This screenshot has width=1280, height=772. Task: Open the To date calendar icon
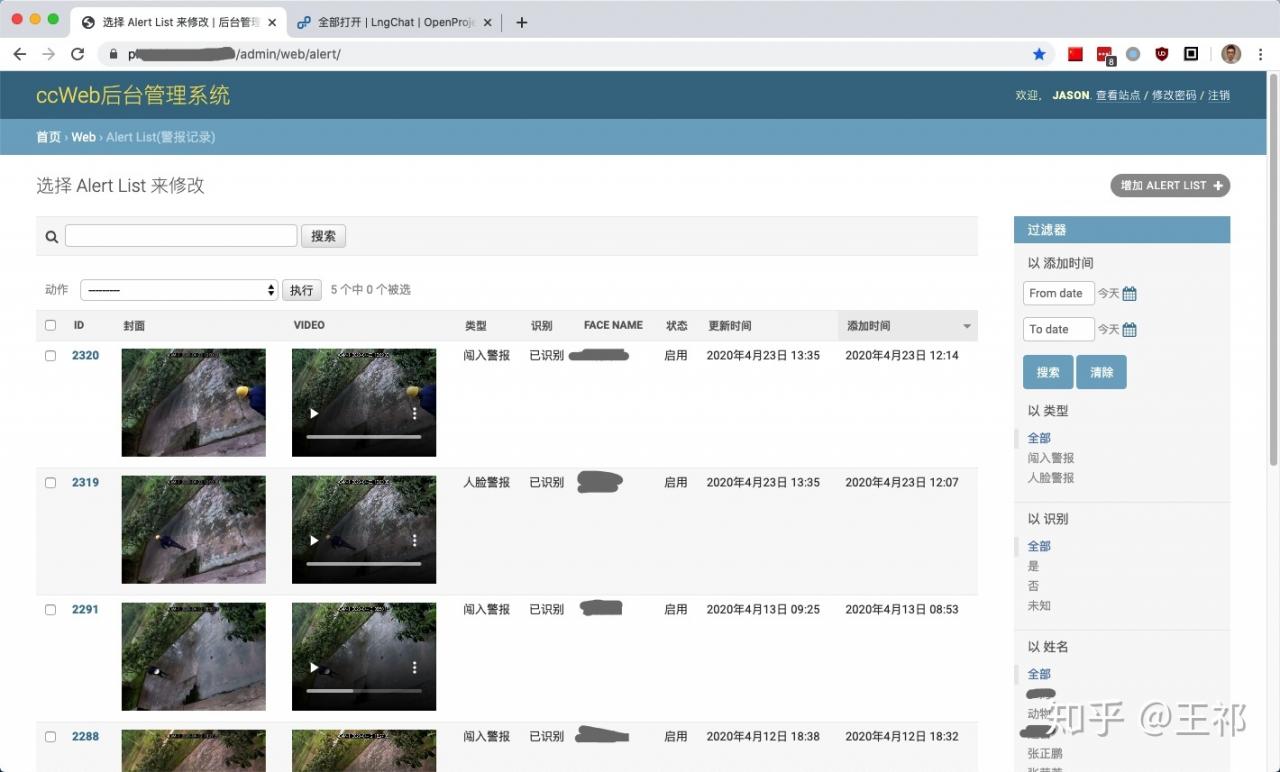click(x=1129, y=330)
